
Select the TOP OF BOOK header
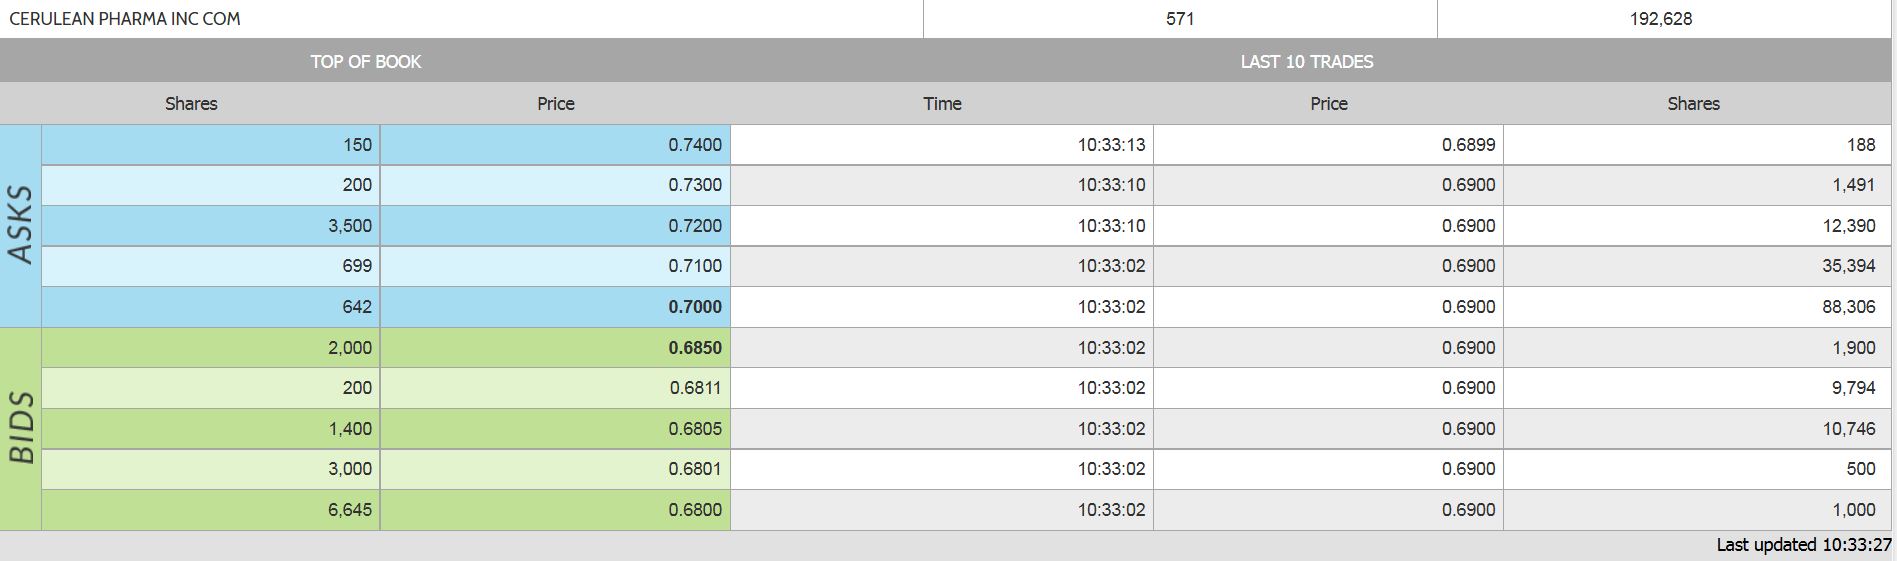coord(365,61)
